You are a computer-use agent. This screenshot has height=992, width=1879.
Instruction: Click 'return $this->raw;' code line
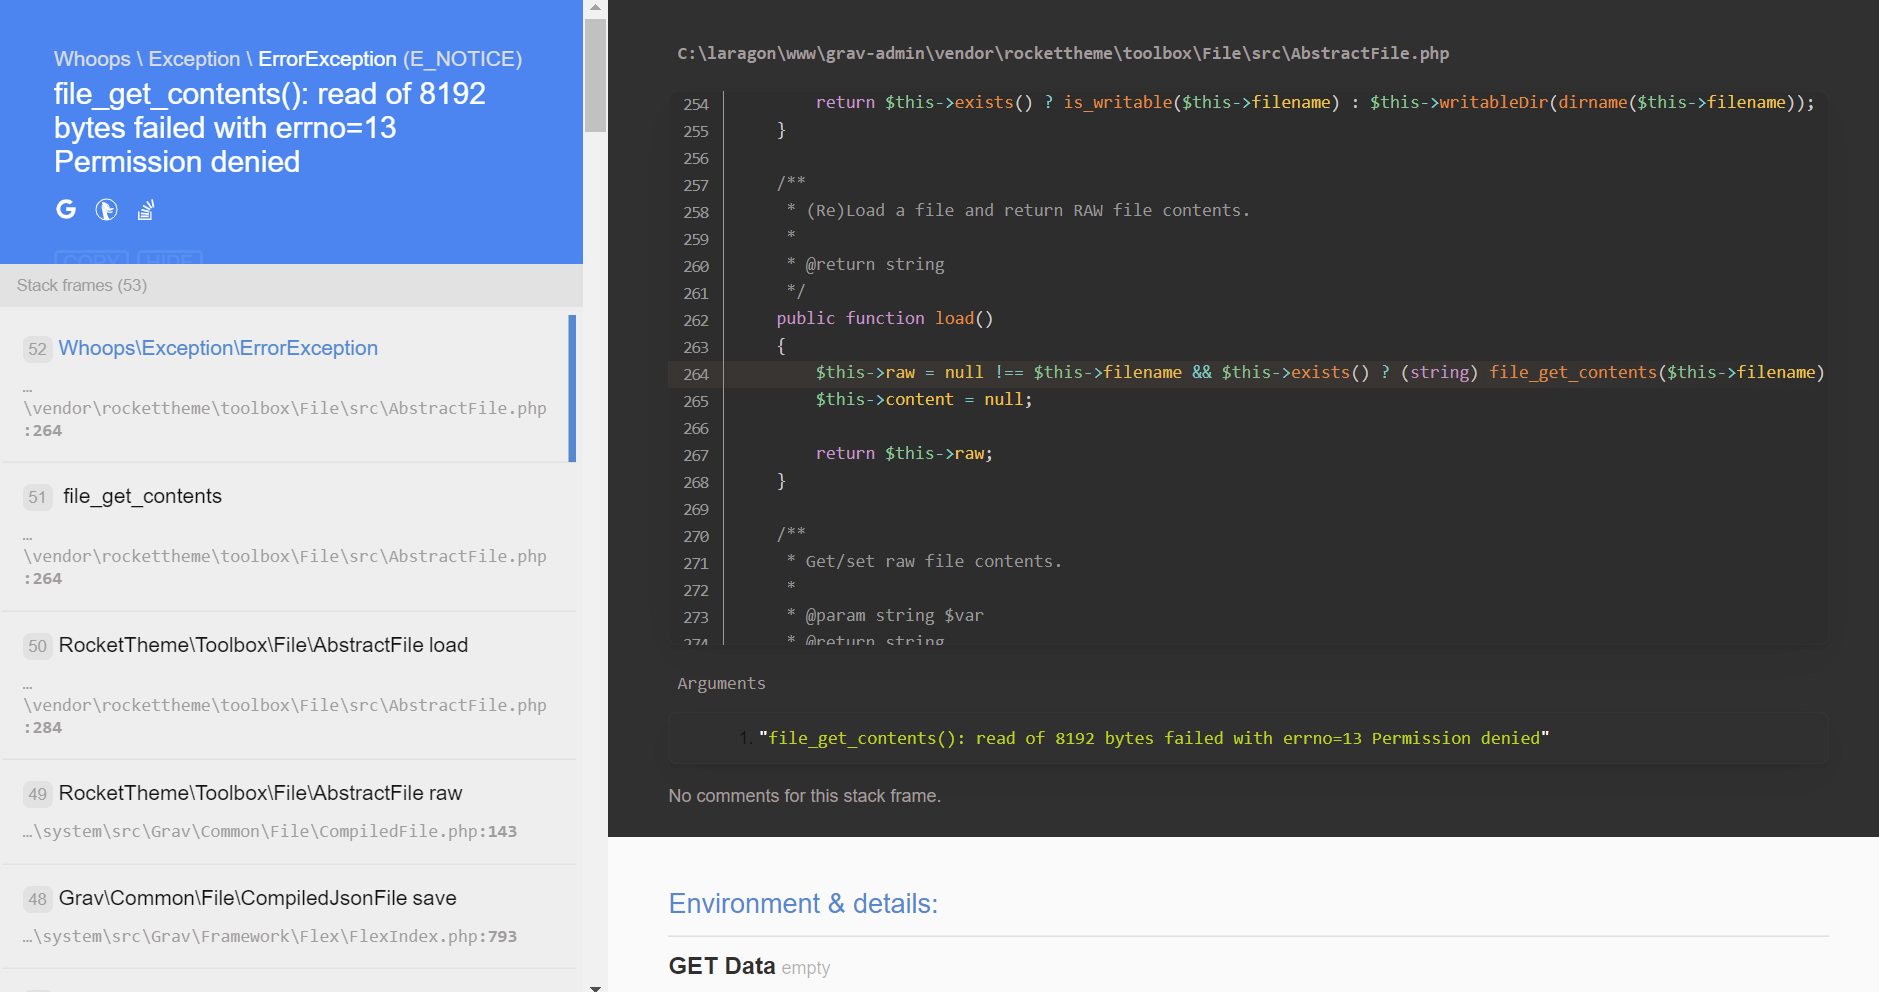(904, 453)
